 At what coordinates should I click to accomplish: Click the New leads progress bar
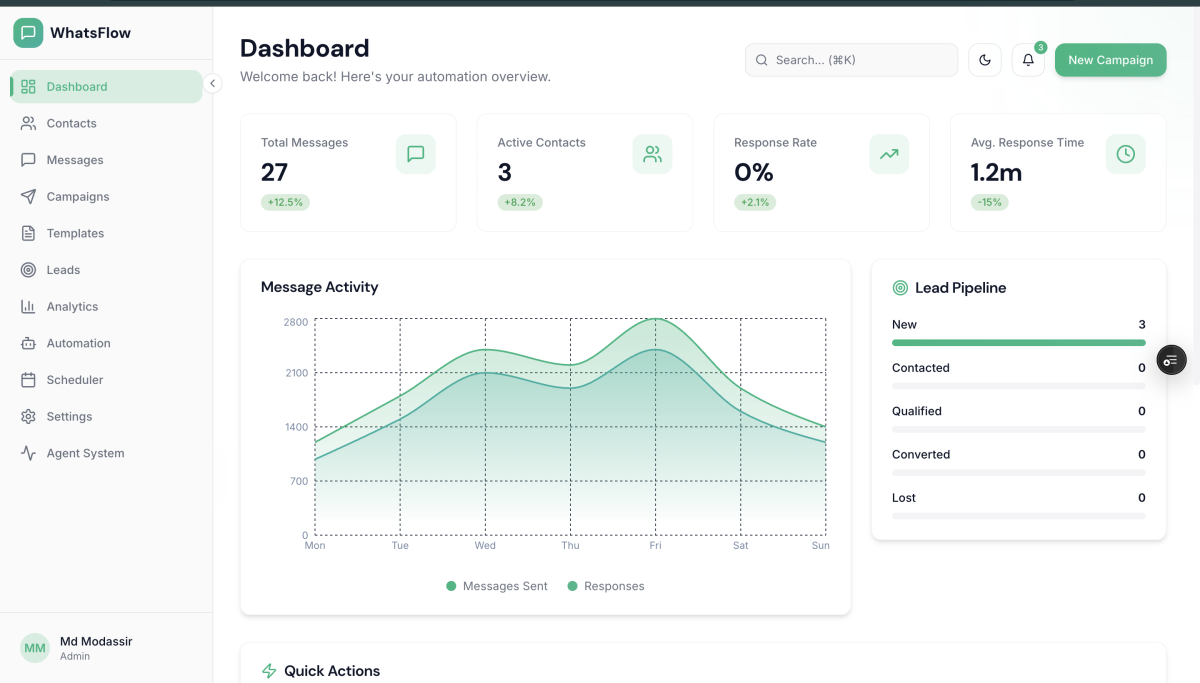[1018, 343]
